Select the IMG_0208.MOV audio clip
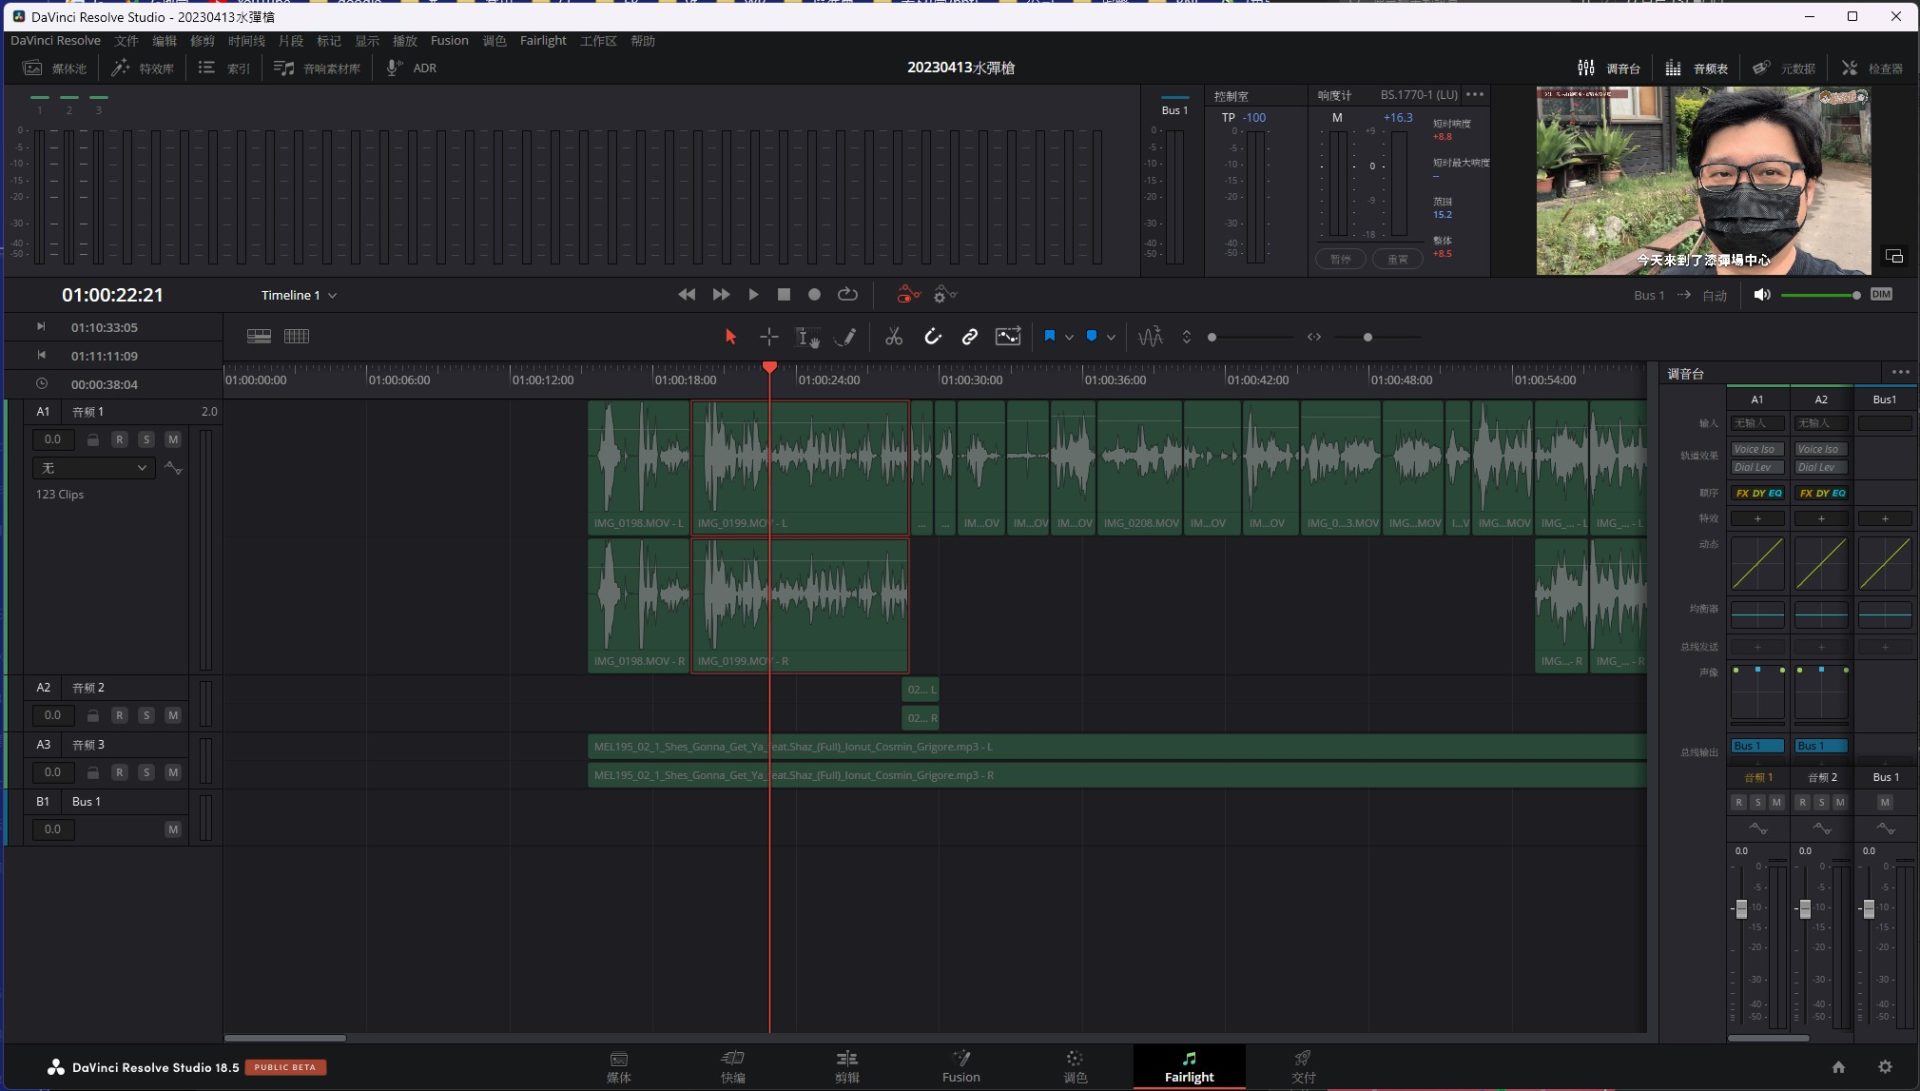Viewport: 1920px width, 1091px height. pyautogui.click(x=1140, y=467)
